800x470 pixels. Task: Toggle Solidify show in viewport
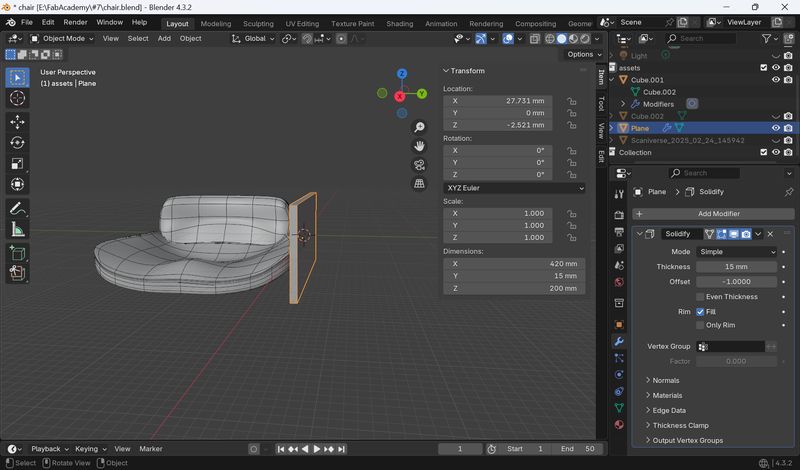pos(734,234)
